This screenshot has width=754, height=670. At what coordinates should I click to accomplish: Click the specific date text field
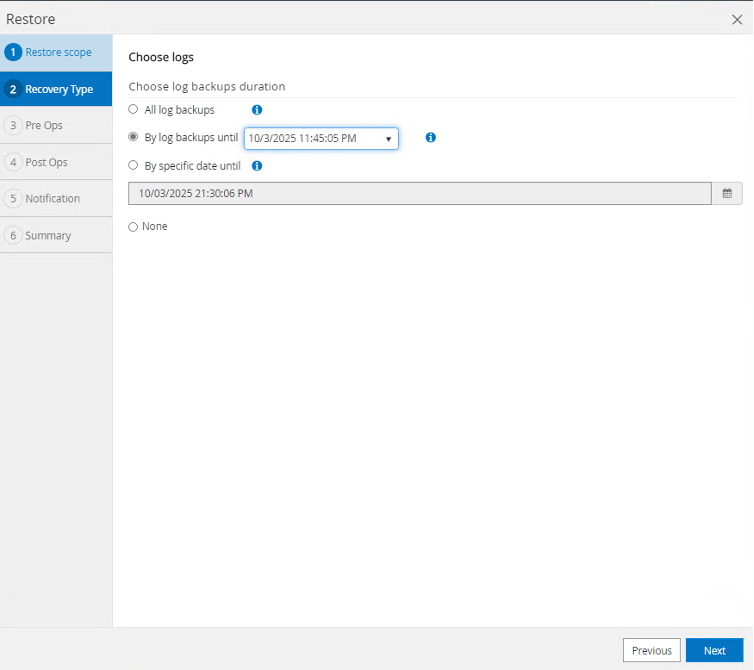pos(420,193)
